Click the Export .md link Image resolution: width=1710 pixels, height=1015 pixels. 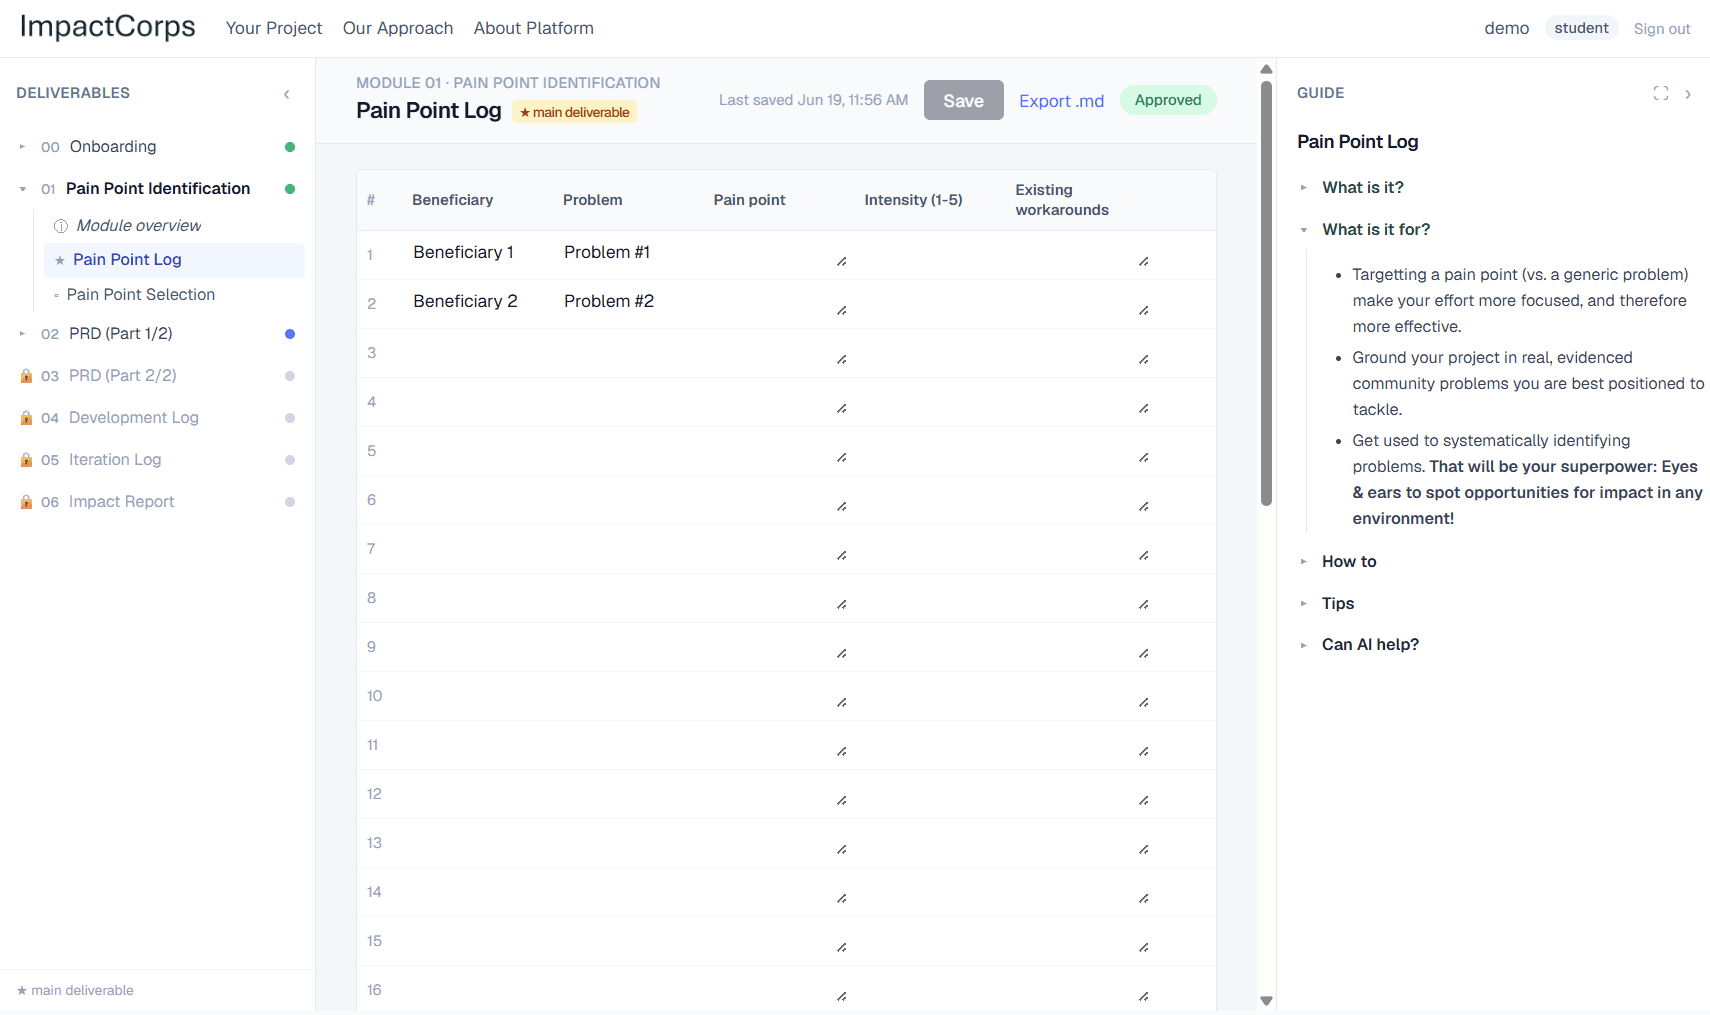(x=1062, y=101)
